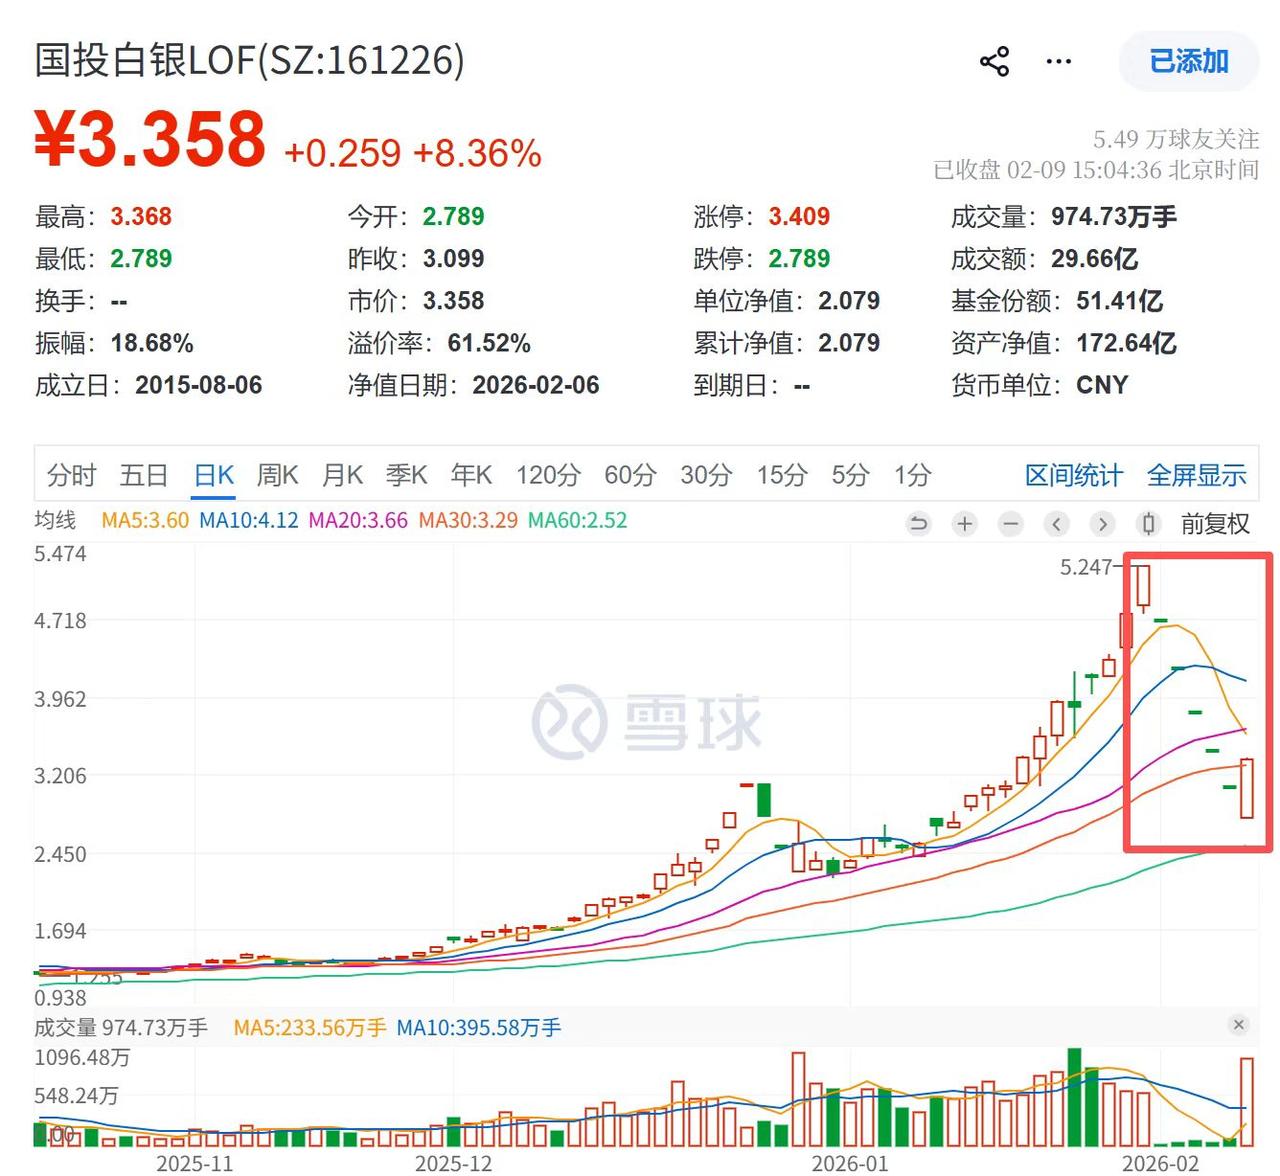Open the 月K monthly chart tab
Image resolution: width=1280 pixels, height=1176 pixels.
click(x=342, y=476)
